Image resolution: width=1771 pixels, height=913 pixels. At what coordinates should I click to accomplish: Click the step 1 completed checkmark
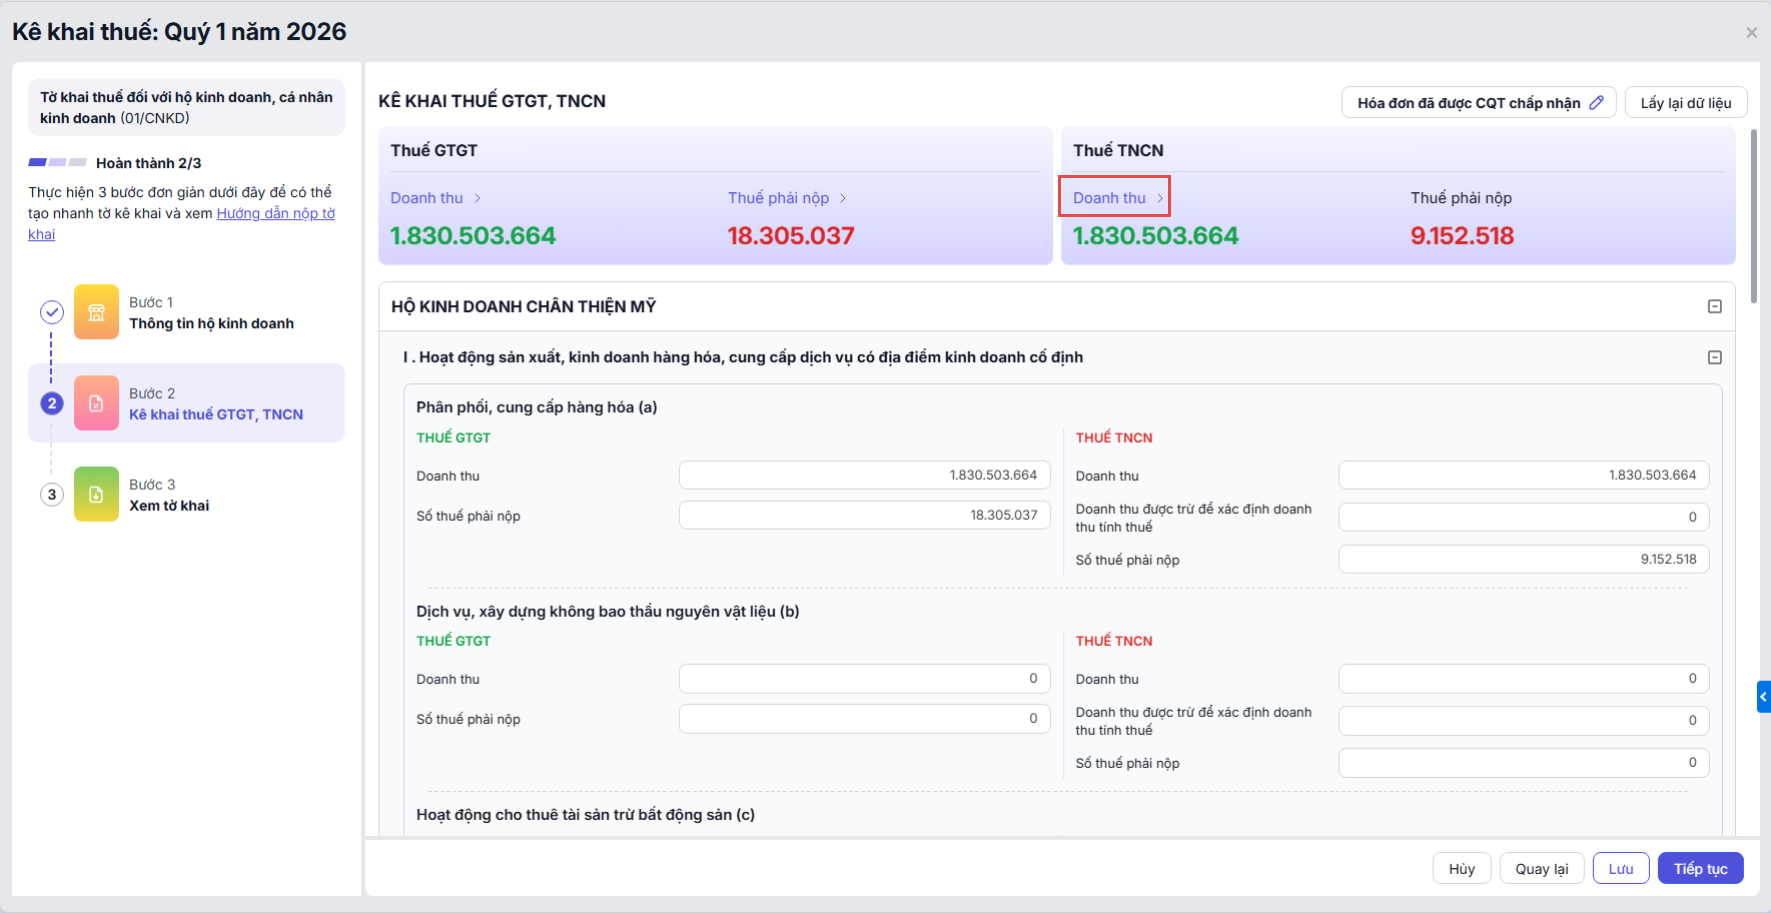(52, 312)
